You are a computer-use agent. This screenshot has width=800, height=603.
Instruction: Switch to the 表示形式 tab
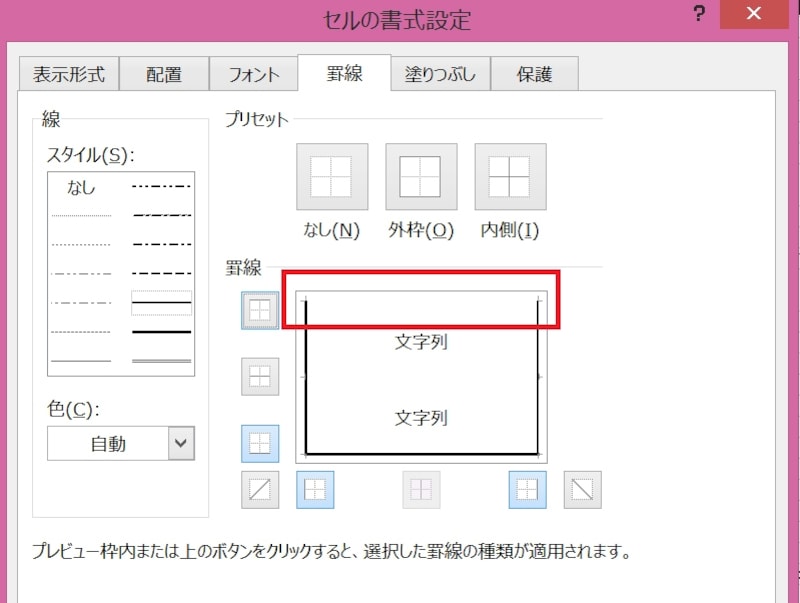click(x=69, y=74)
